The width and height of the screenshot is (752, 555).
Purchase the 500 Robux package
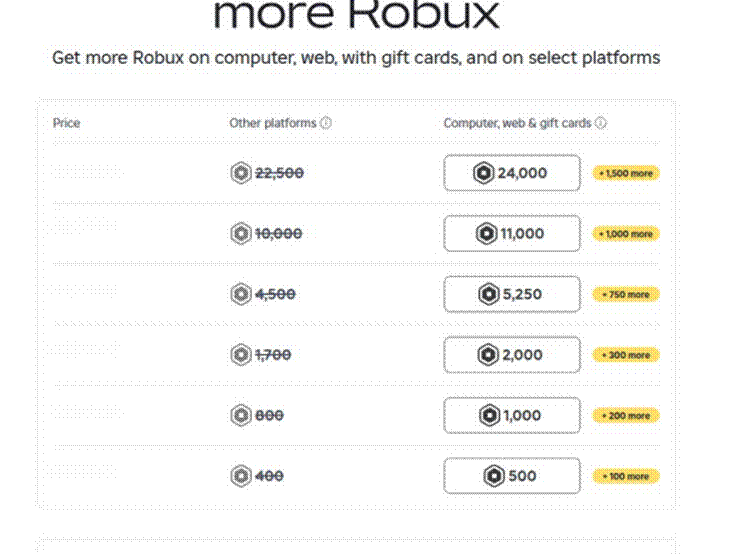[512, 476]
